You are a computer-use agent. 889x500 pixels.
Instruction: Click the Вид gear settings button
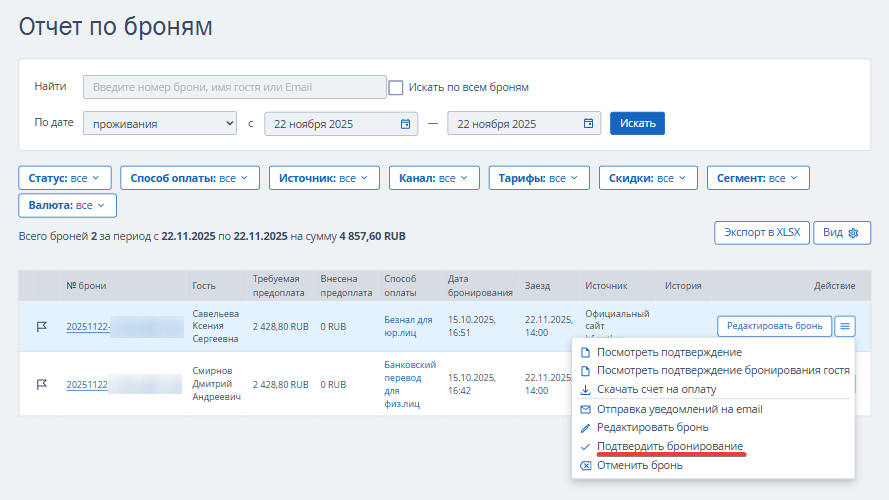841,233
